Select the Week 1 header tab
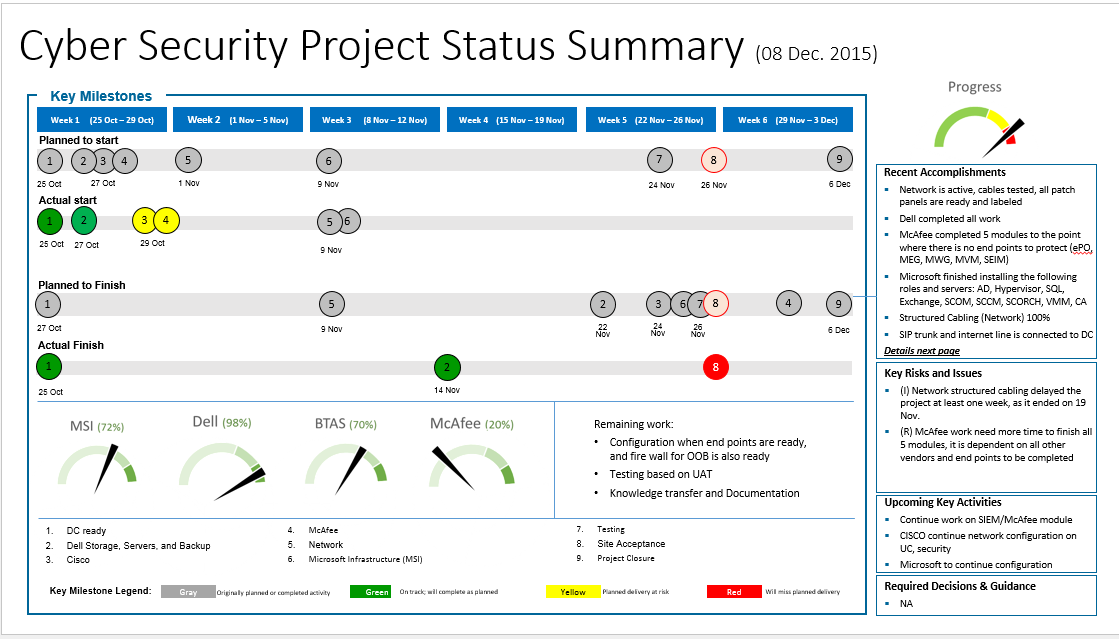Viewport: 1119px width, 639px height. tap(95, 120)
